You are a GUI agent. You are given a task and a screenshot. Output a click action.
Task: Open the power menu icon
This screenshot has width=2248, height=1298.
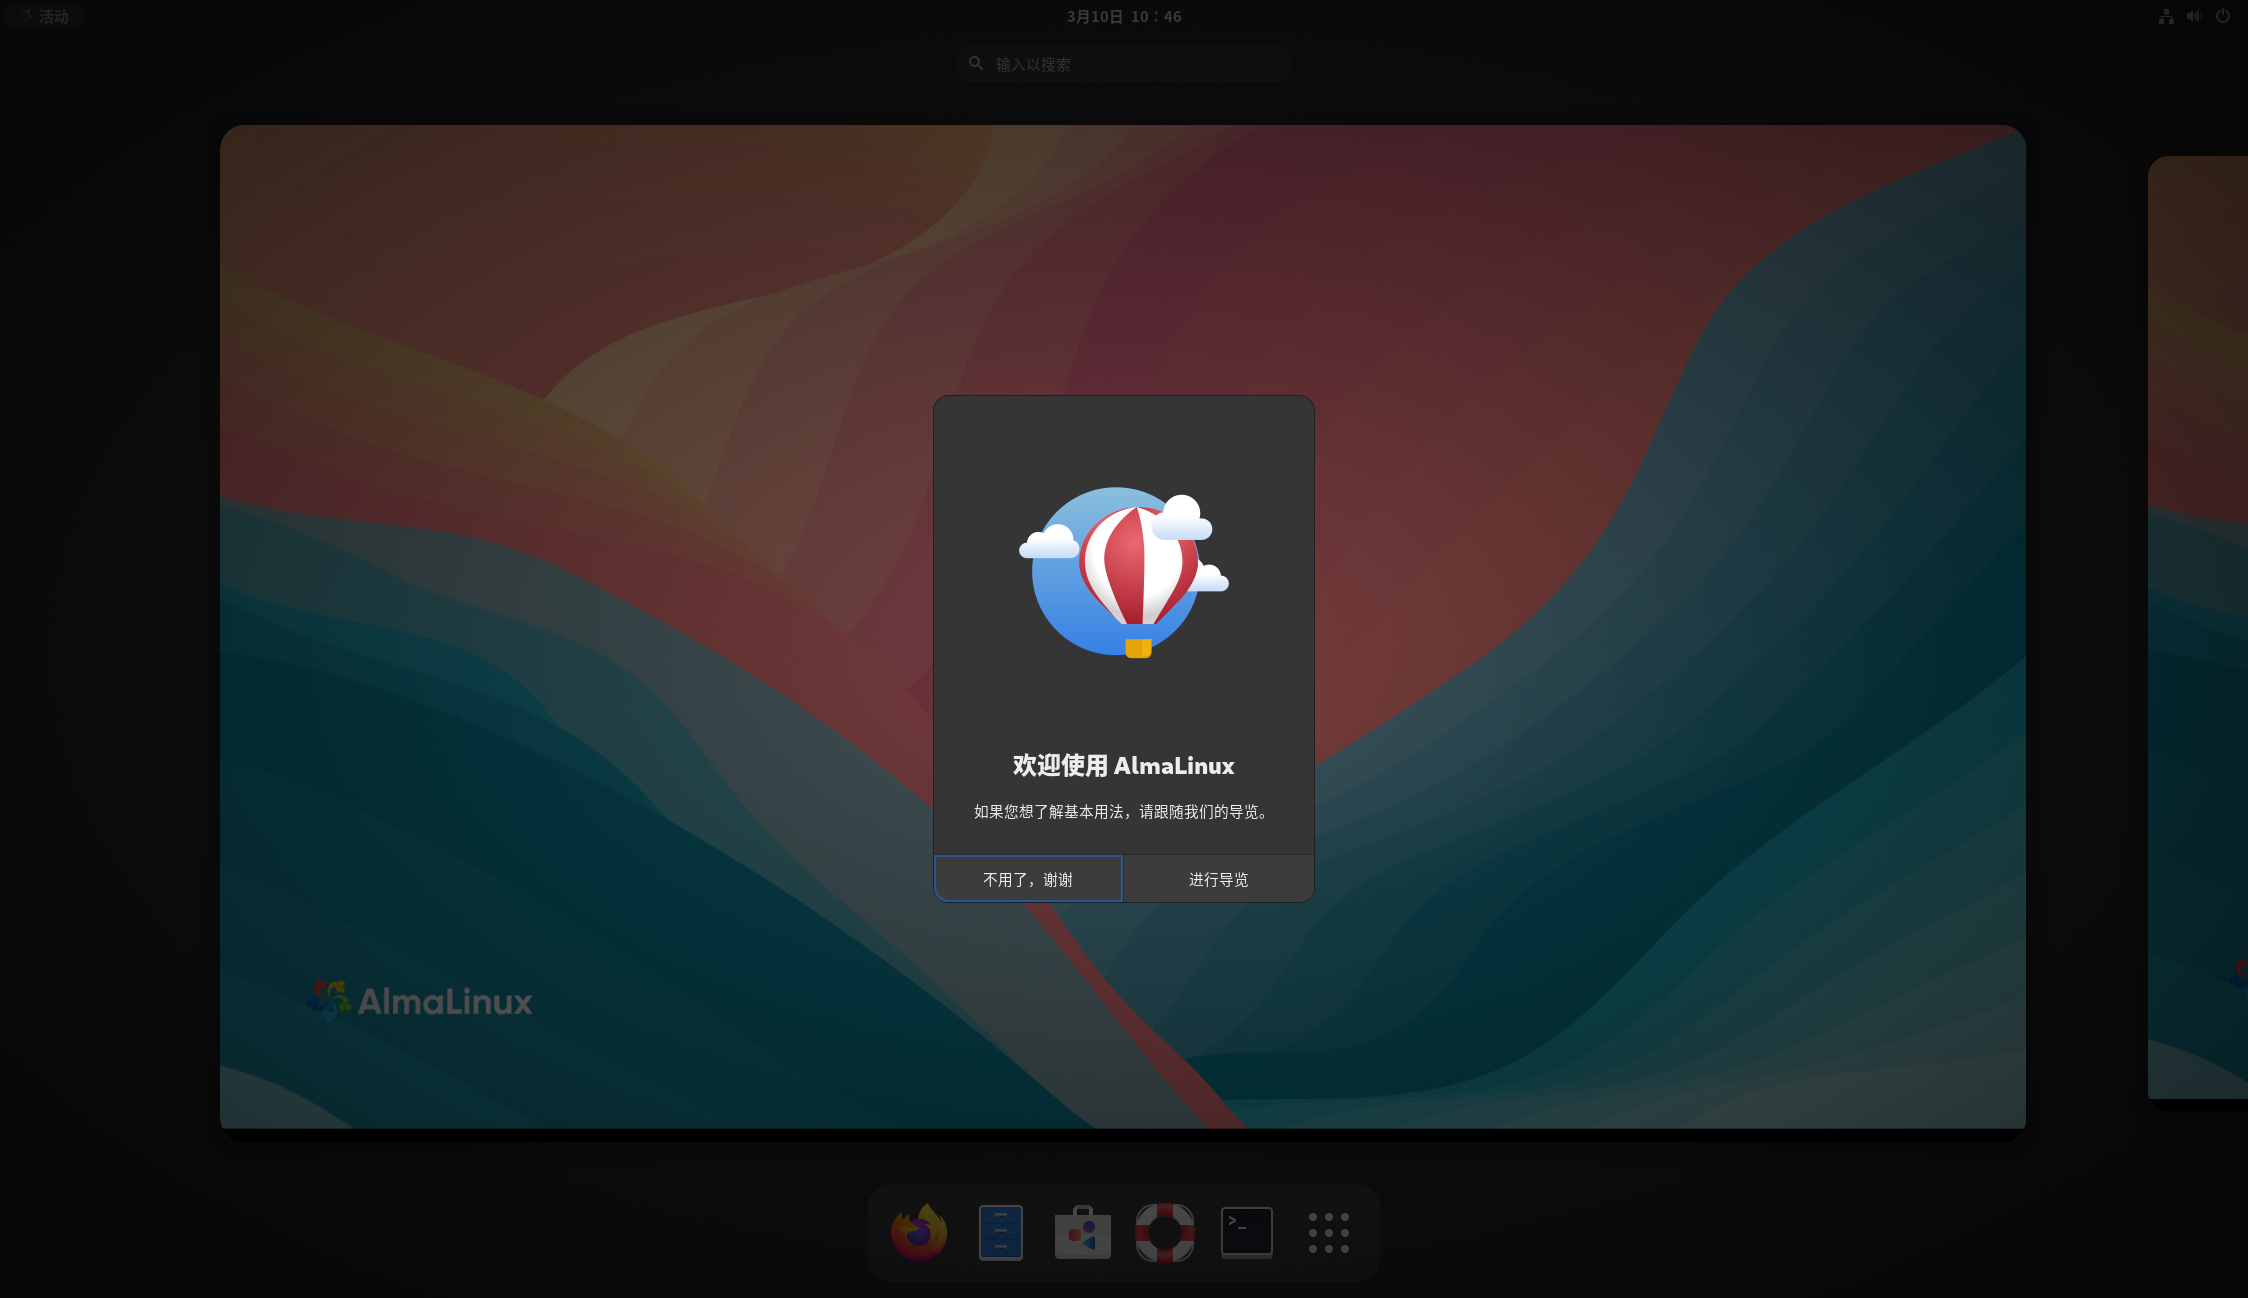pyautogui.click(x=2223, y=16)
